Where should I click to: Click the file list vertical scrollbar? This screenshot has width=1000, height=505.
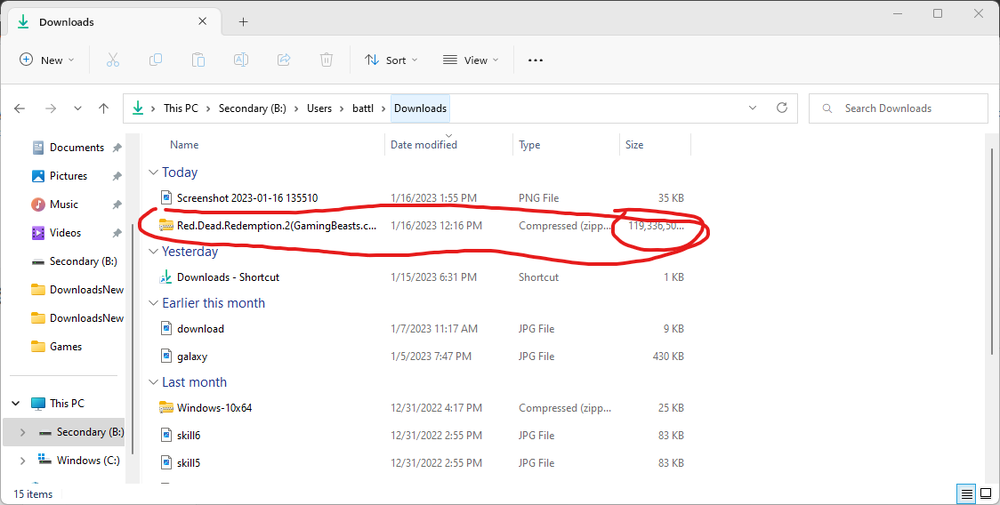pyautogui.click(x=992, y=249)
